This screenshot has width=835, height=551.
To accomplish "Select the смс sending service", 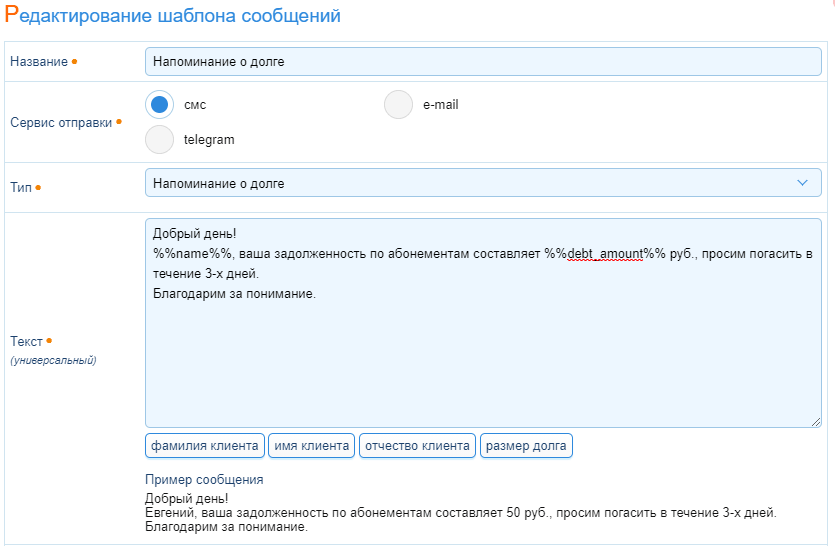I will pos(160,105).
